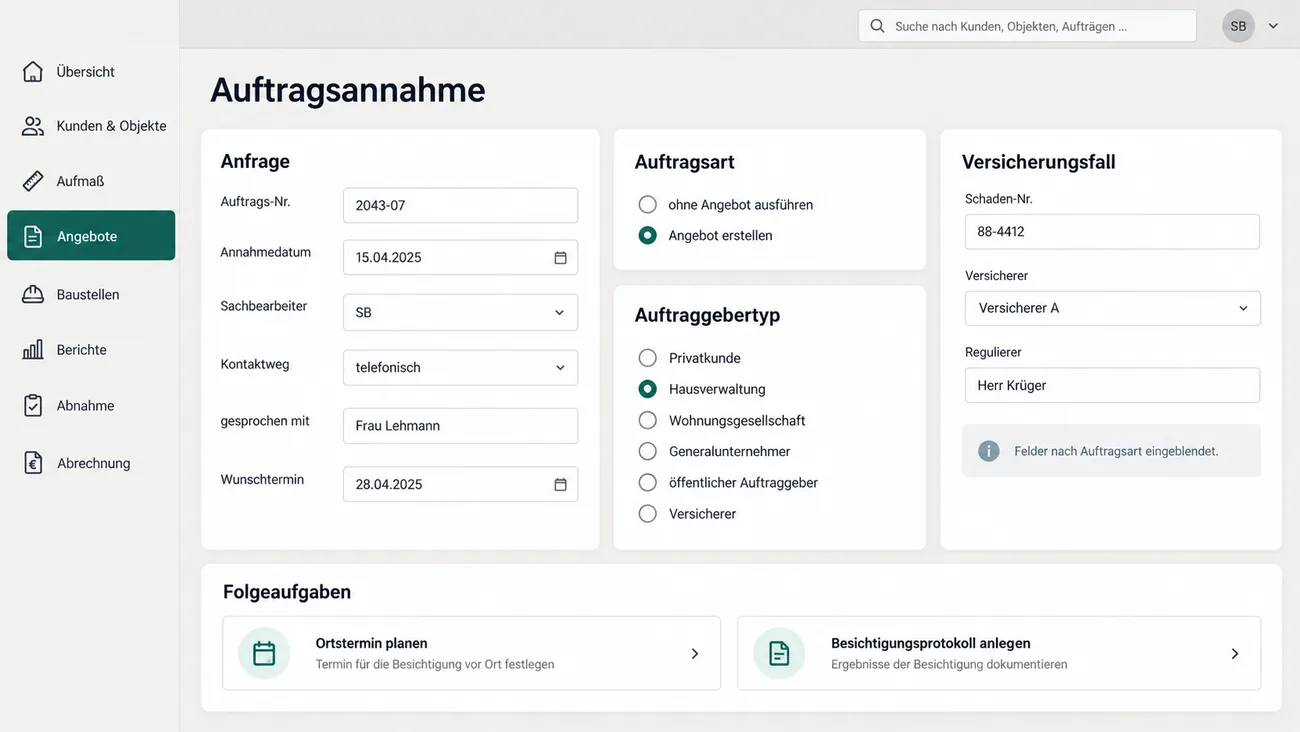Image resolution: width=1300 pixels, height=732 pixels.
Task: Click 'Felder nach Auftragsart eingeblendet.' hint text
Action: [1116, 451]
